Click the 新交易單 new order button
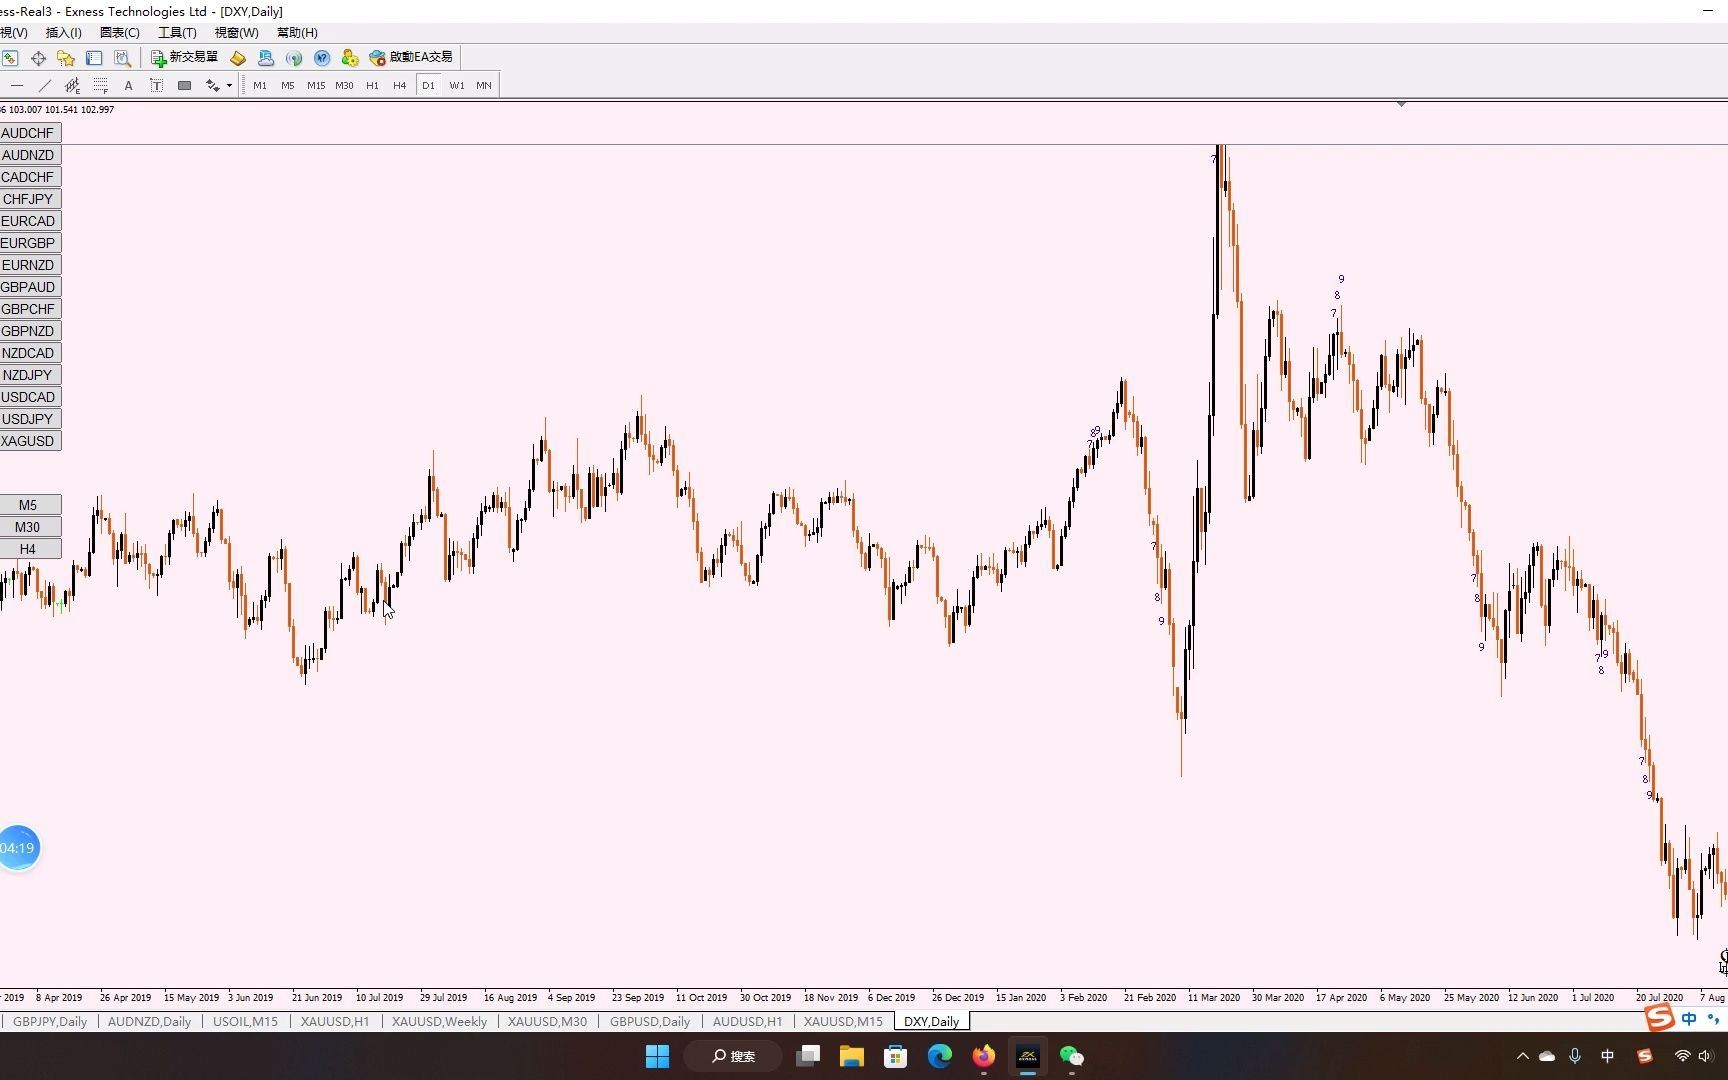The width and height of the screenshot is (1728, 1080). 185,58
